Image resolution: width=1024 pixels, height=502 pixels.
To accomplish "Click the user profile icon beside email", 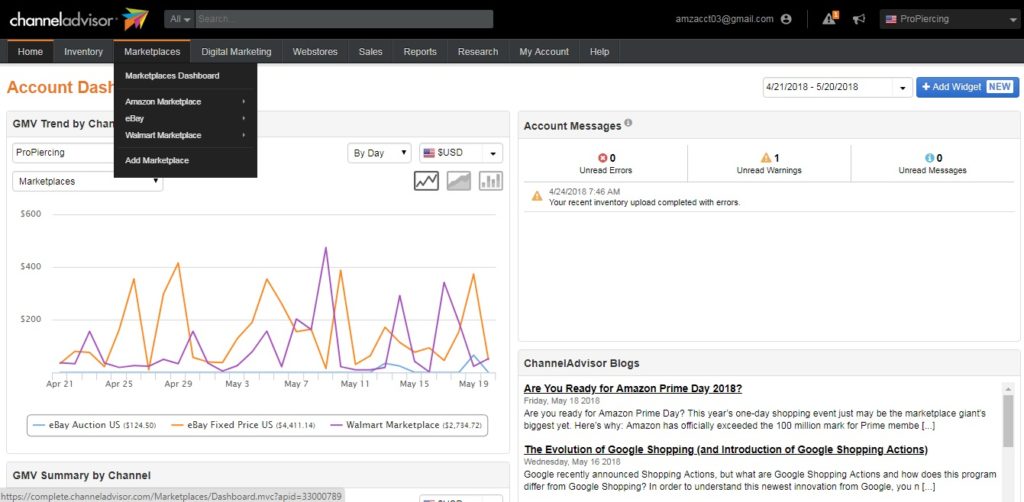I will pos(786,19).
